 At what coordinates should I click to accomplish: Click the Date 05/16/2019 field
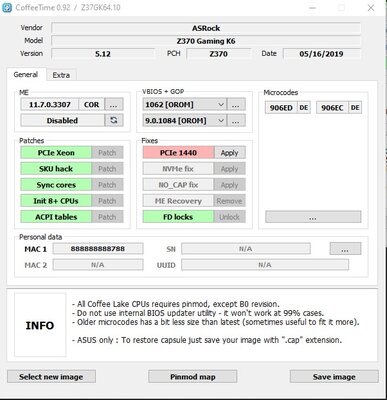pyautogui.click(x=322, y=54)
